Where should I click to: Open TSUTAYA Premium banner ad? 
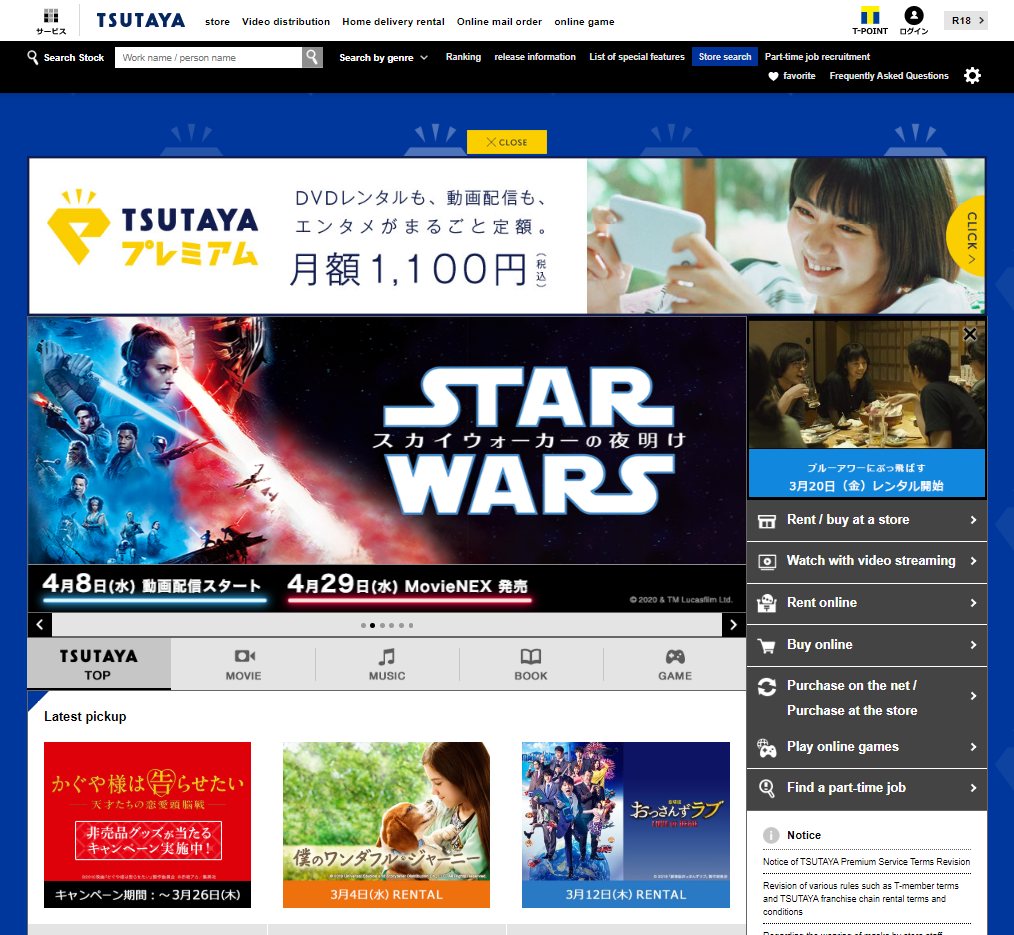point(506,236)
